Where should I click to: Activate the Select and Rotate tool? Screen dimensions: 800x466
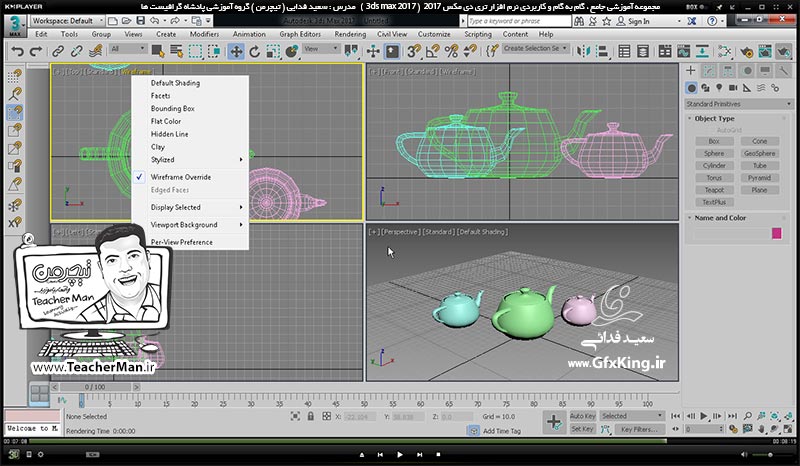[x=255, y=52]
